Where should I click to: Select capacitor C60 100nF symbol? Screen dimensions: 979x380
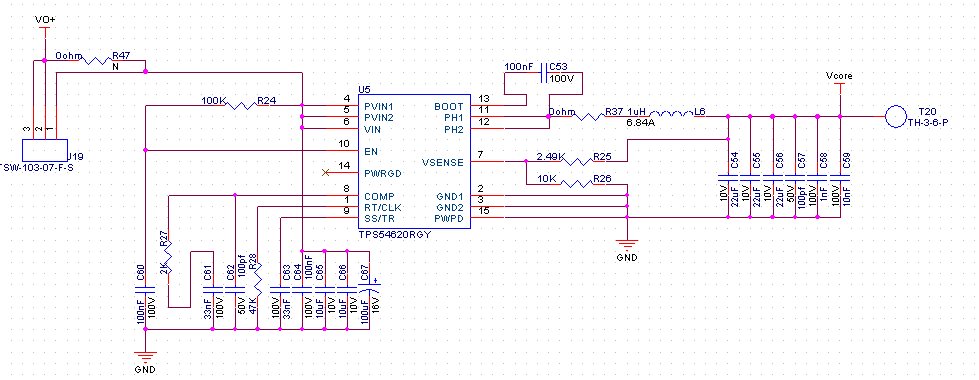[145, 290]
